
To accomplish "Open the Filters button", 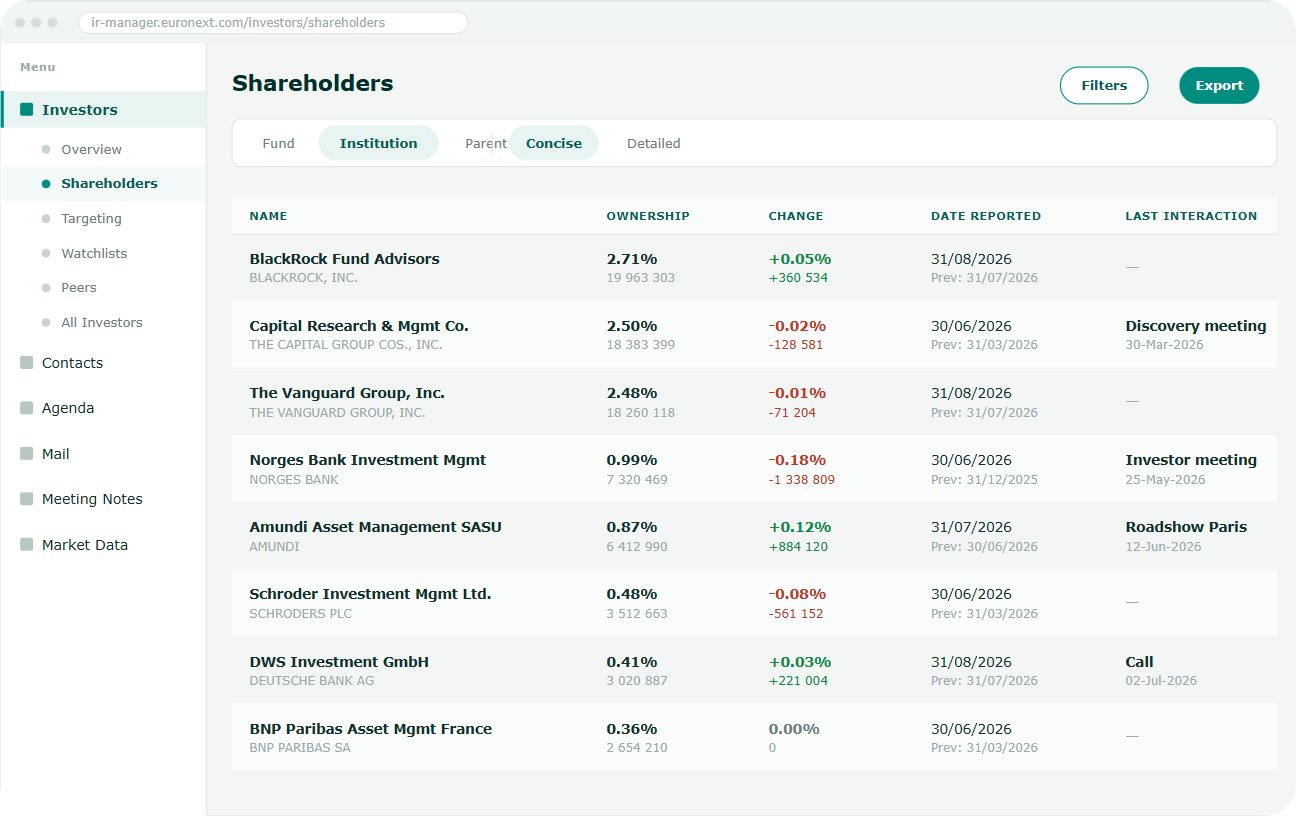I will point(1104,86).
